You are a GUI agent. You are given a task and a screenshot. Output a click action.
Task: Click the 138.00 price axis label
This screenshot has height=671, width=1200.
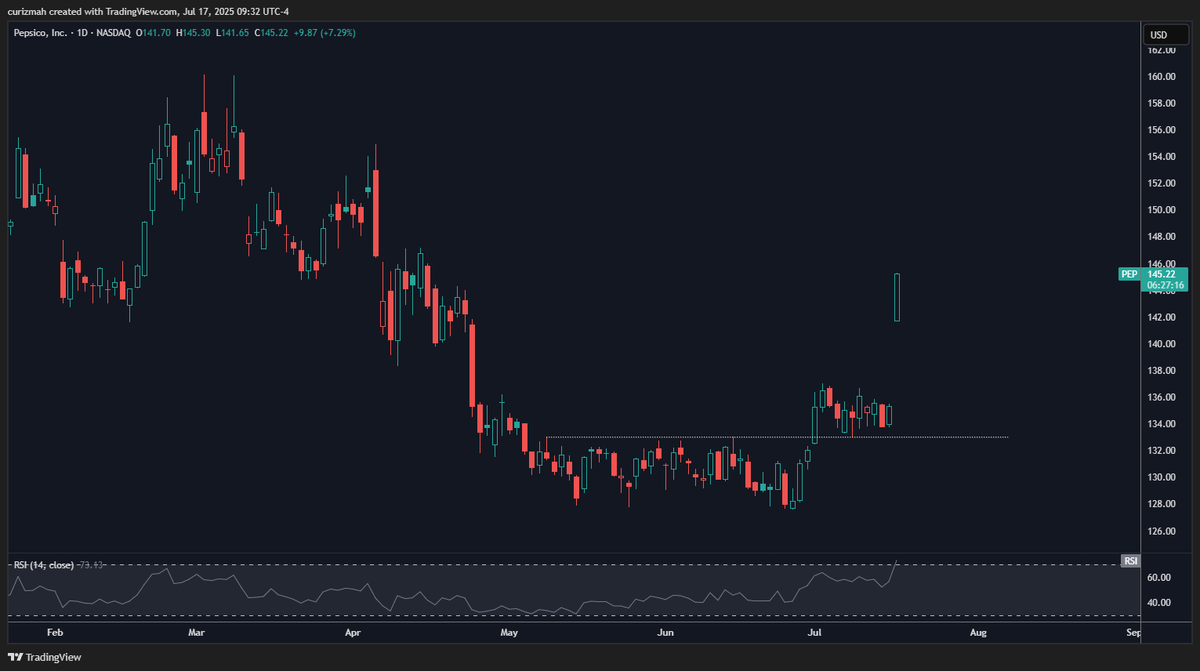point(1161,370)
